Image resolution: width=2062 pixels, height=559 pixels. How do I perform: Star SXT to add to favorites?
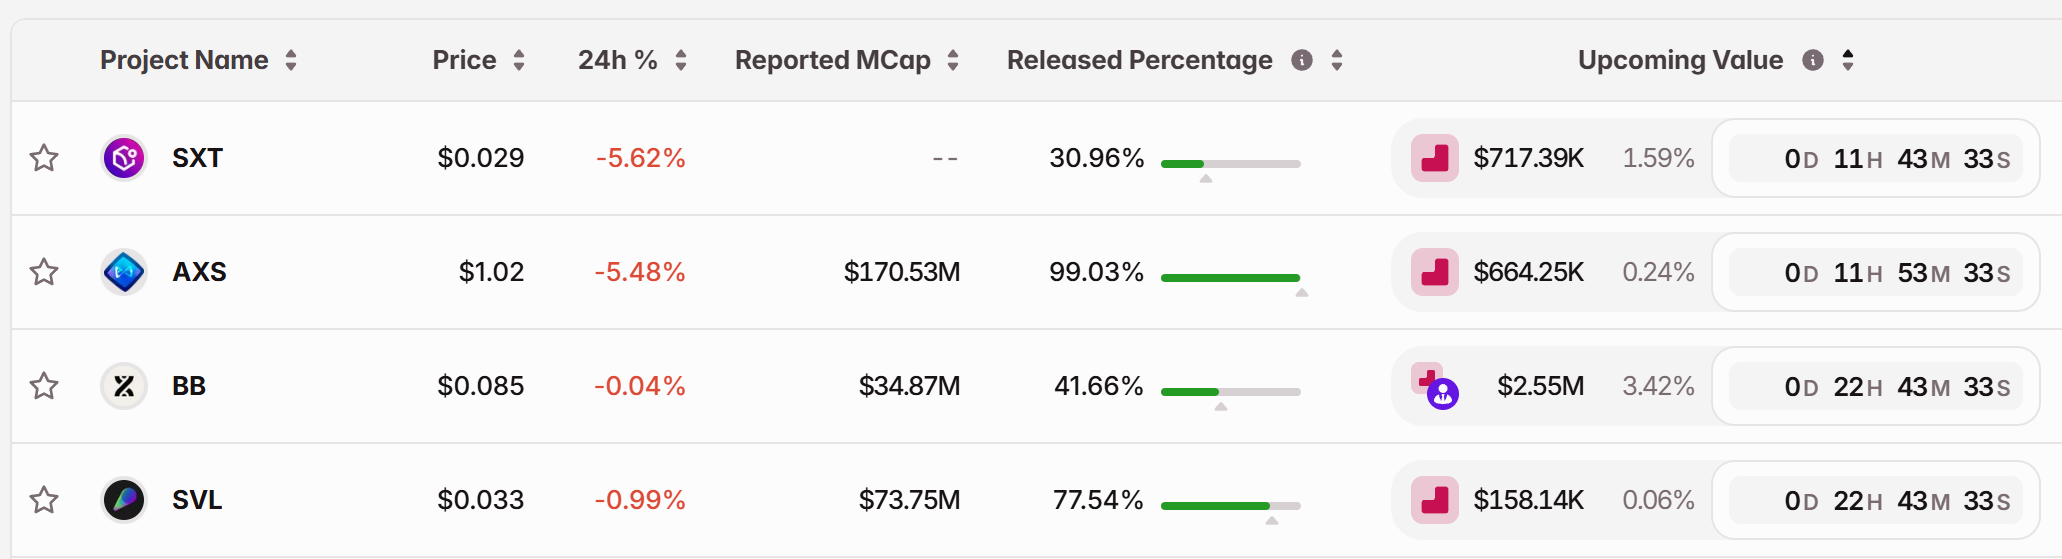(44, 158)
